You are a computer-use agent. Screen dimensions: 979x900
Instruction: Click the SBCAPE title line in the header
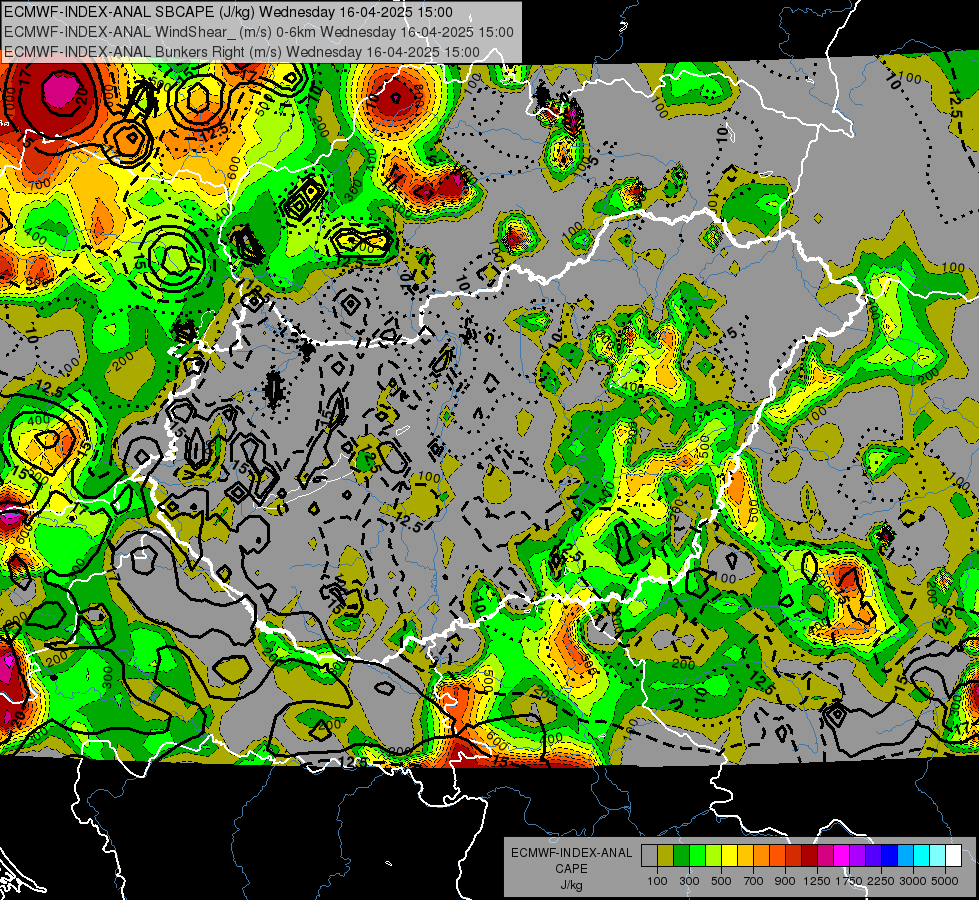click(228, 12)
